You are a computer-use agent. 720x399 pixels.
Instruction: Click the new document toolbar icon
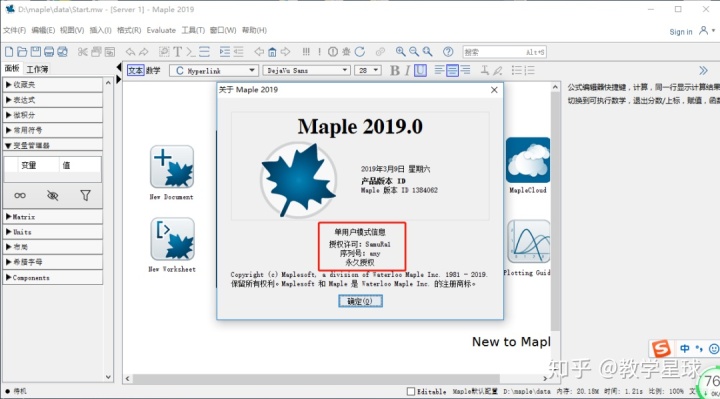click(9, 51)
